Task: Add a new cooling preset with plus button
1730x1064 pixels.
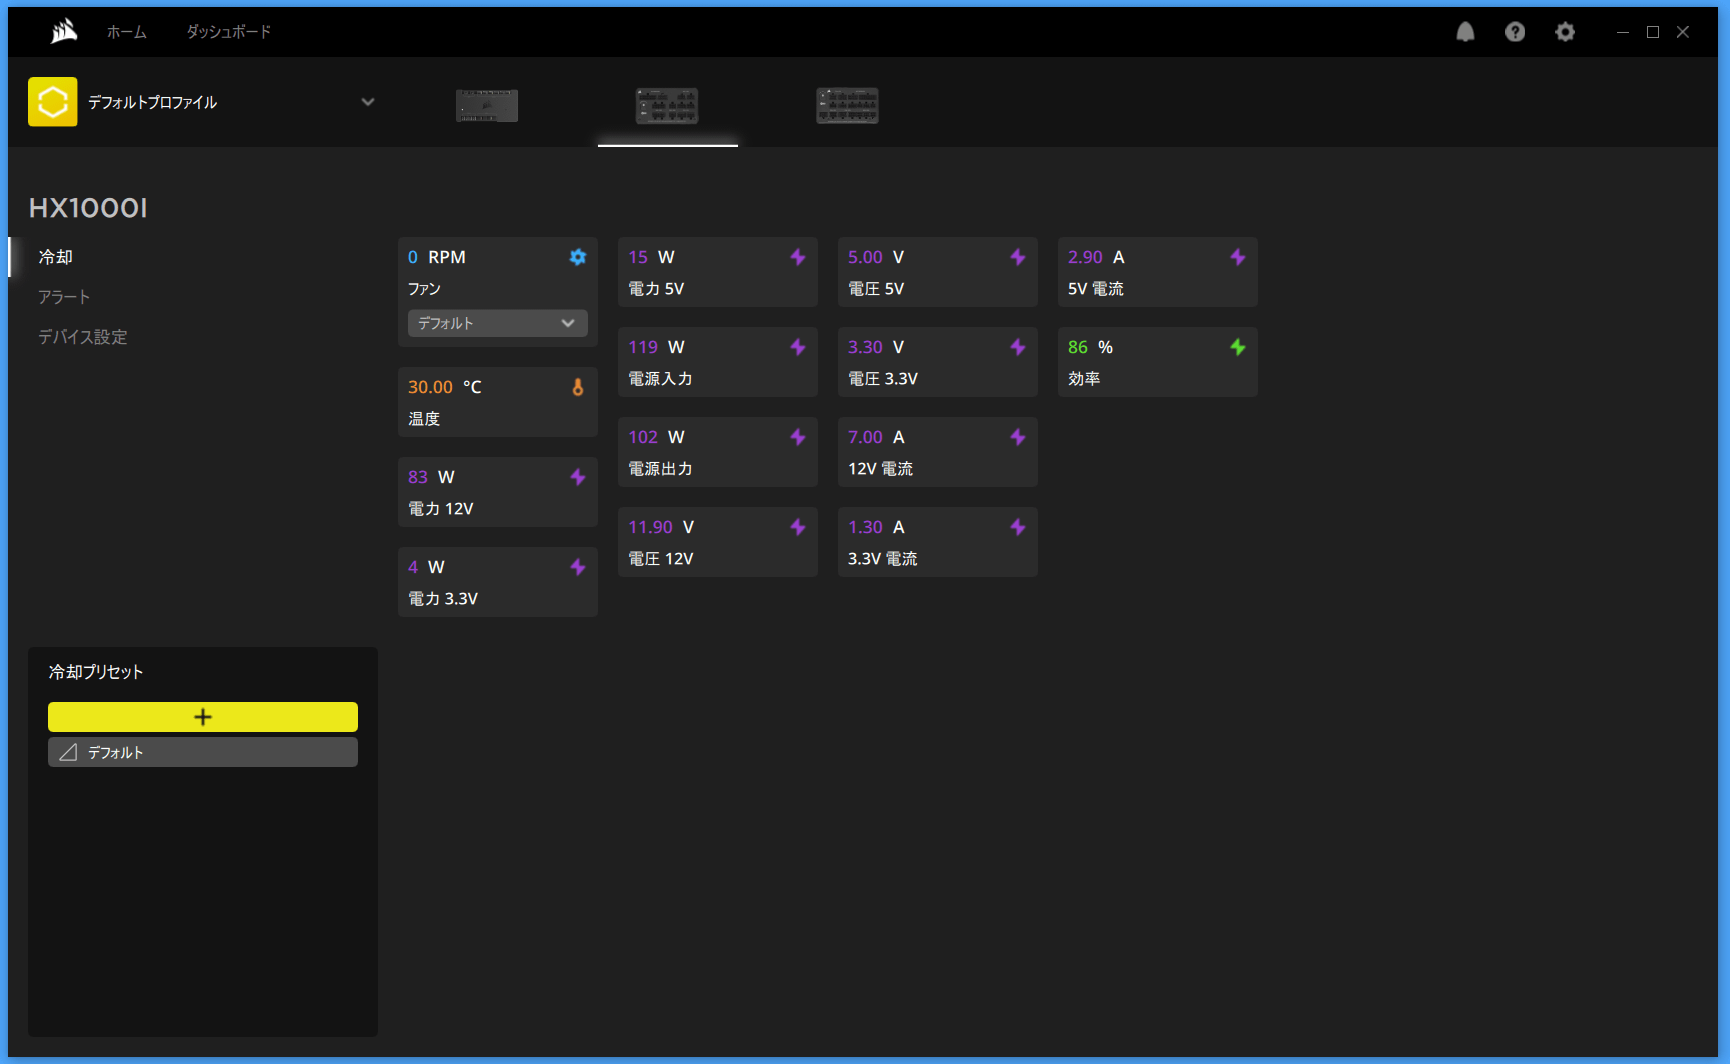Action: 203,717
